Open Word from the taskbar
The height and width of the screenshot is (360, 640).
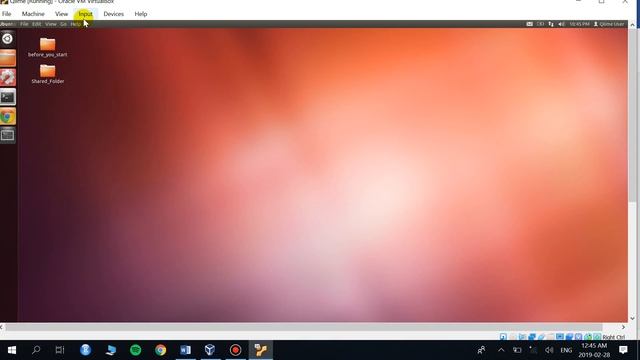pos(185,350)
